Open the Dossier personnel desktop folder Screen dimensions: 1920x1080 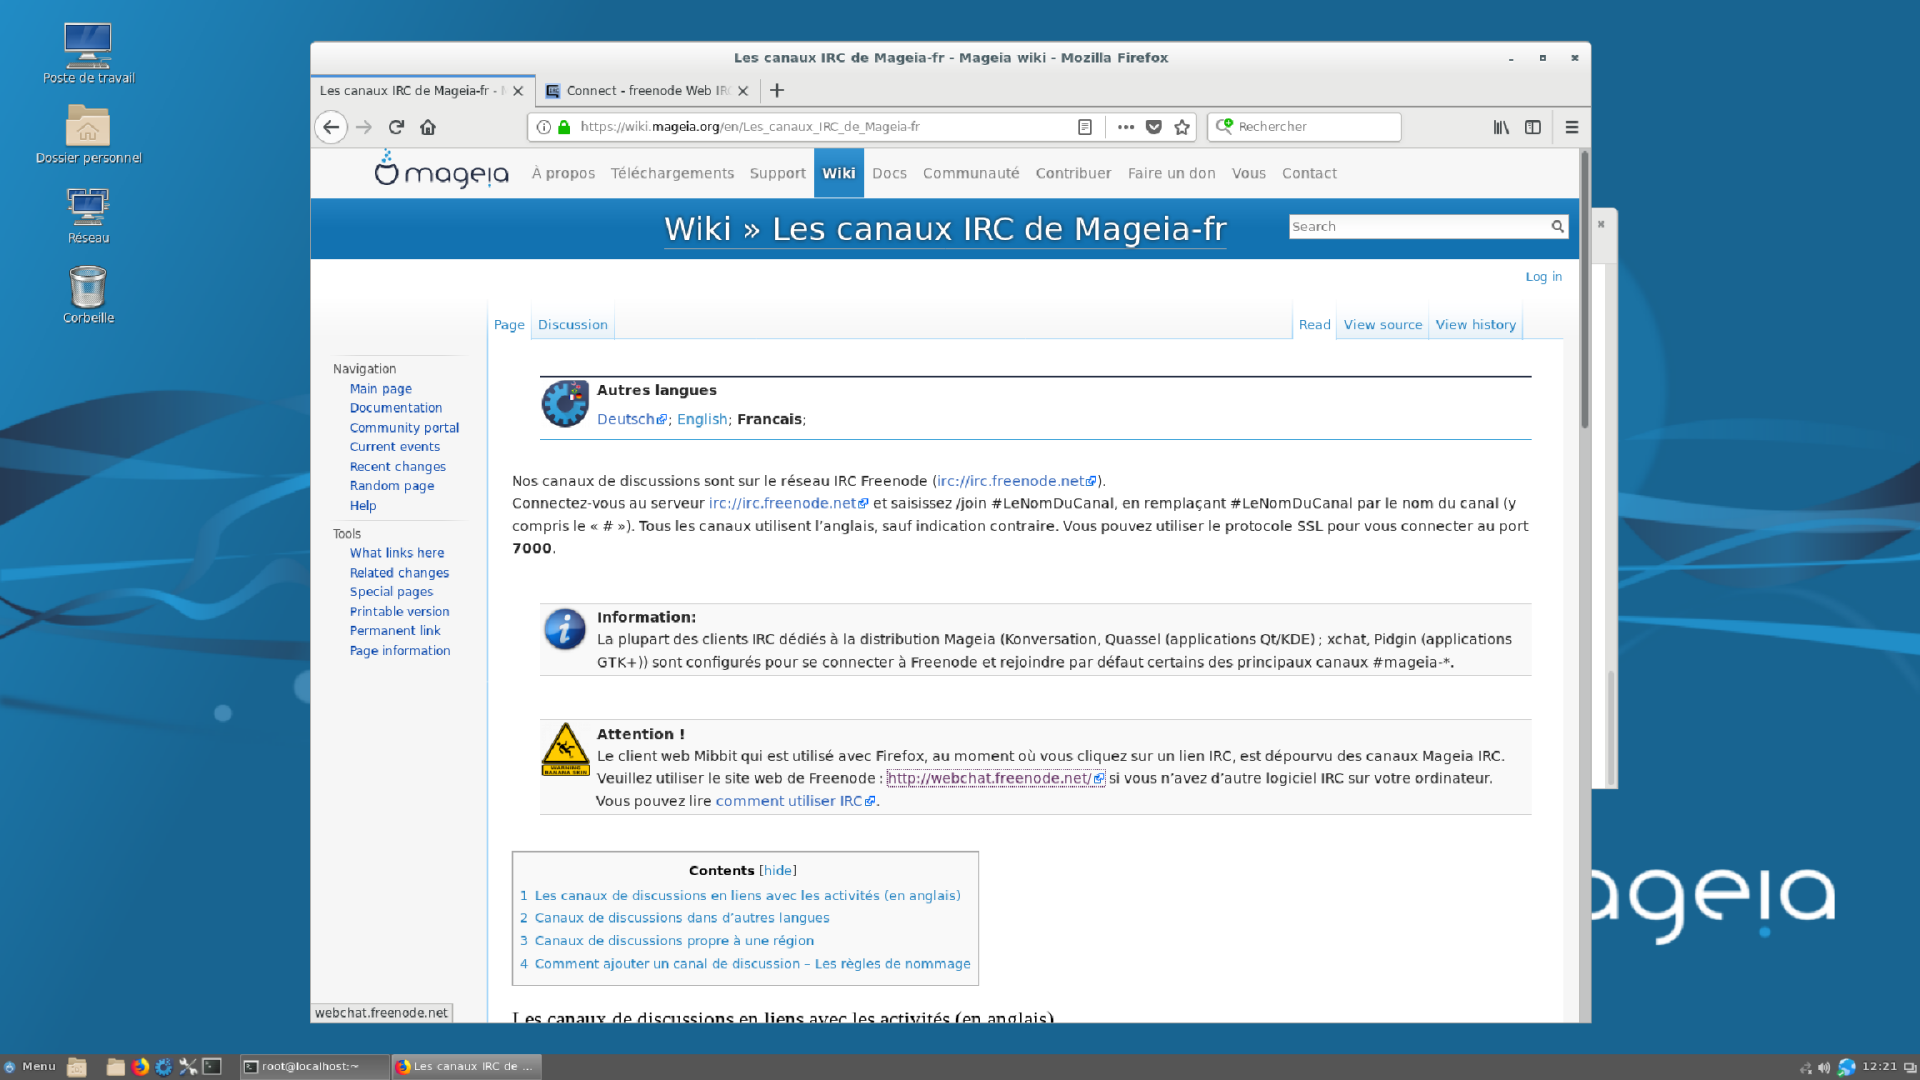[x=88, y=133]
